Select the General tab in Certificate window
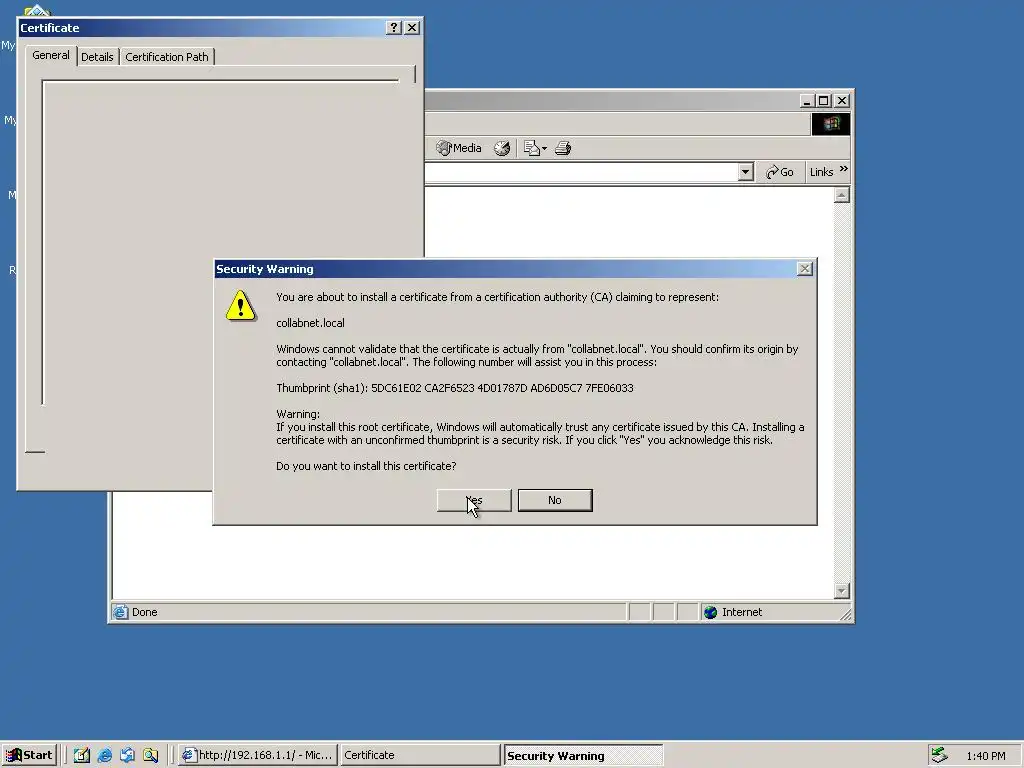The image size is (1024, 768). coord(51,56)
